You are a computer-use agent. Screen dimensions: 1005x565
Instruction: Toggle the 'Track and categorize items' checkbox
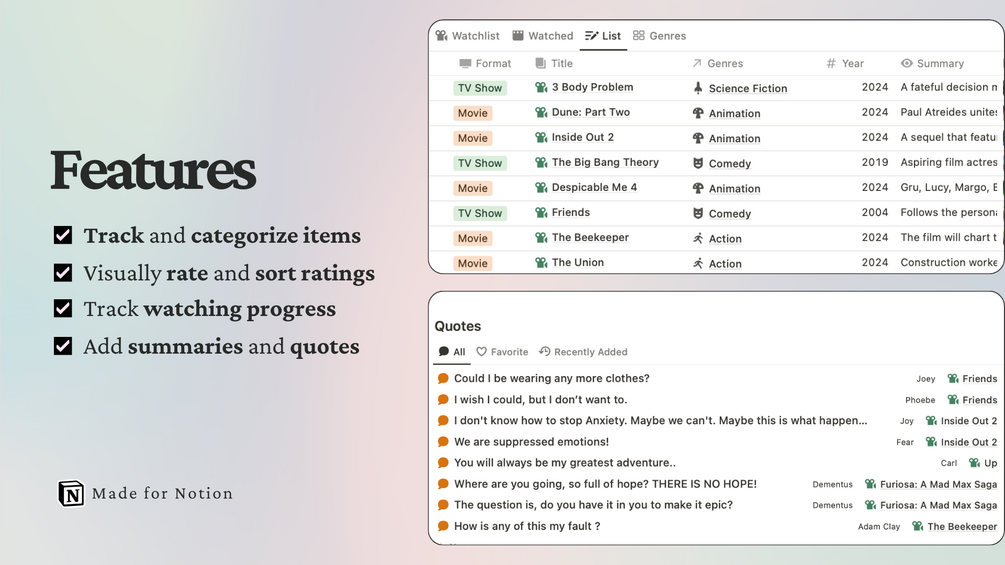63,236
